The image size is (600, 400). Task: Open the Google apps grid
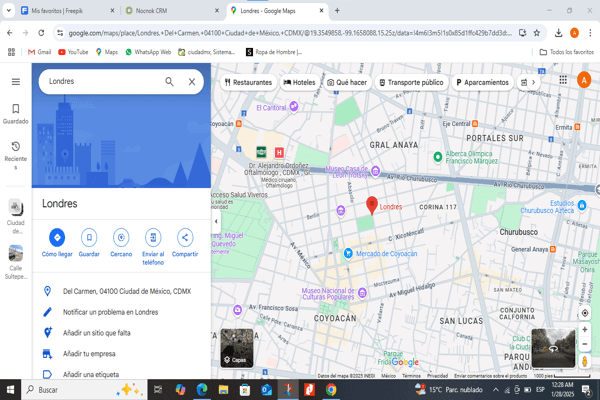563,80
